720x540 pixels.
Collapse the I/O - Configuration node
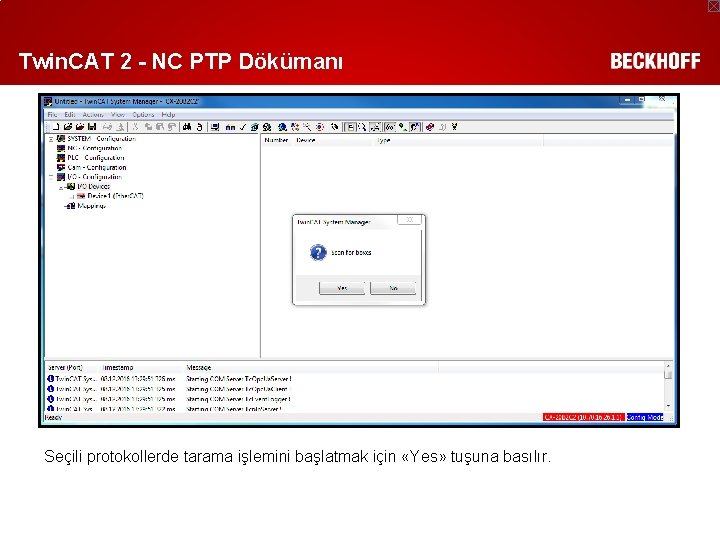coord(51,177)
